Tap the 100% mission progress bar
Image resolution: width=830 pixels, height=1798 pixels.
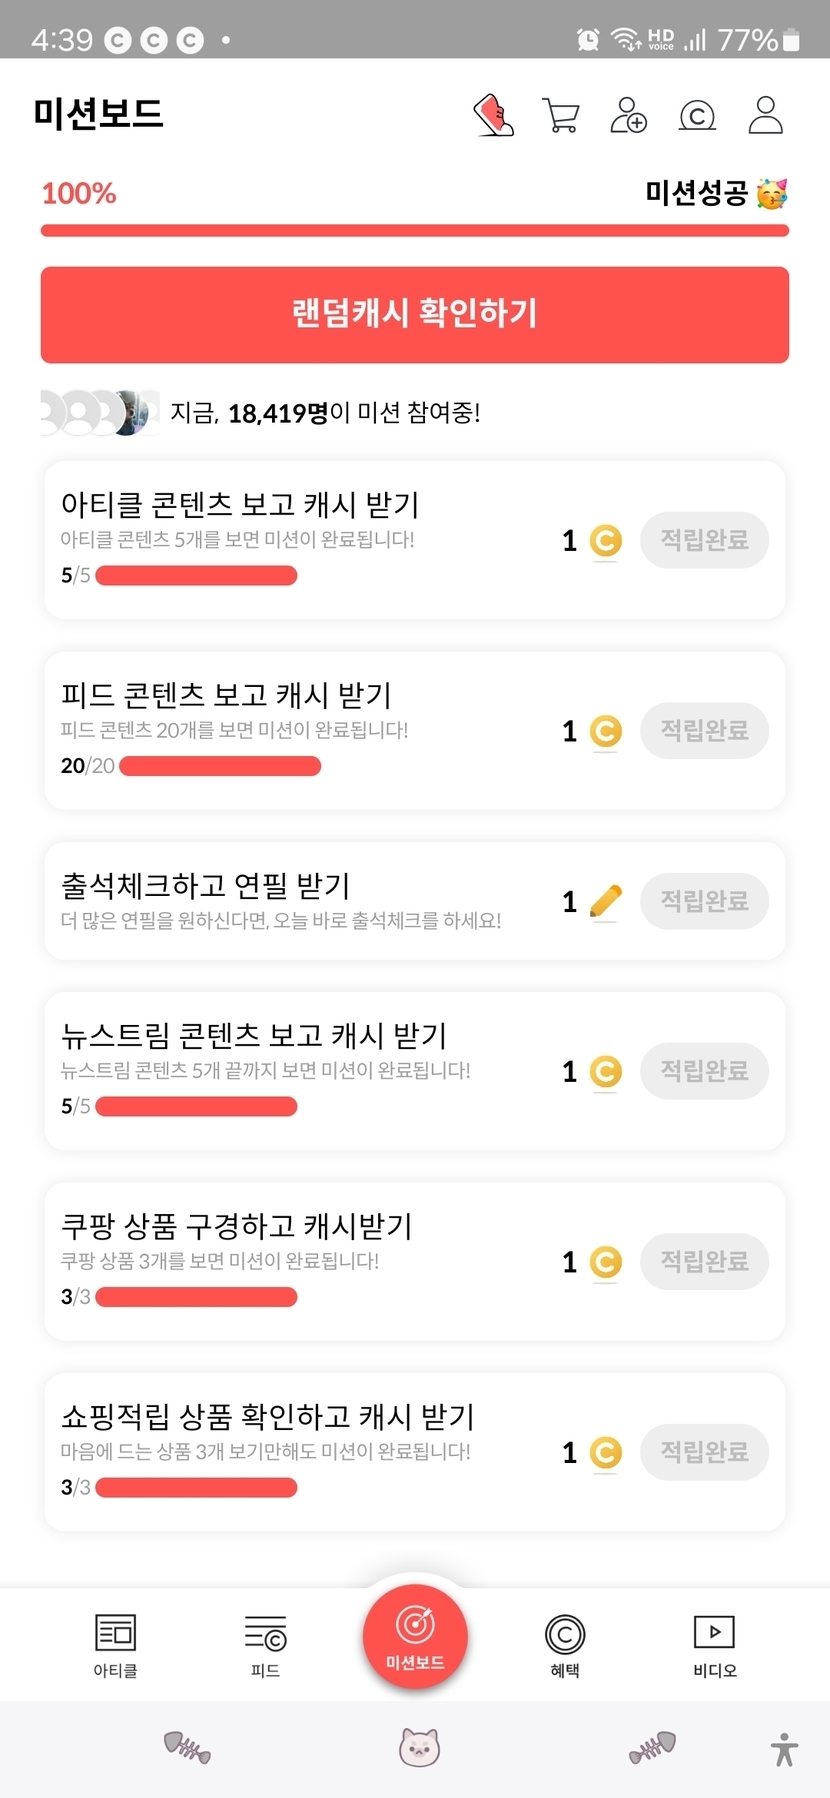[415, 231]
